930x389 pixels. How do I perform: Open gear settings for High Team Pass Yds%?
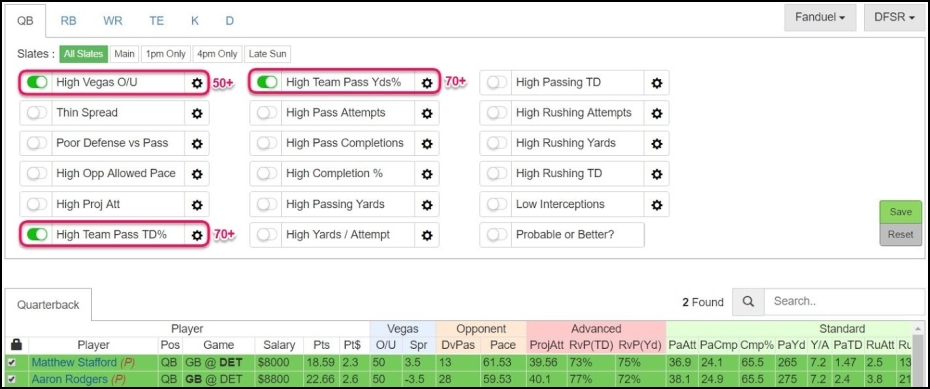pos(426,83)
